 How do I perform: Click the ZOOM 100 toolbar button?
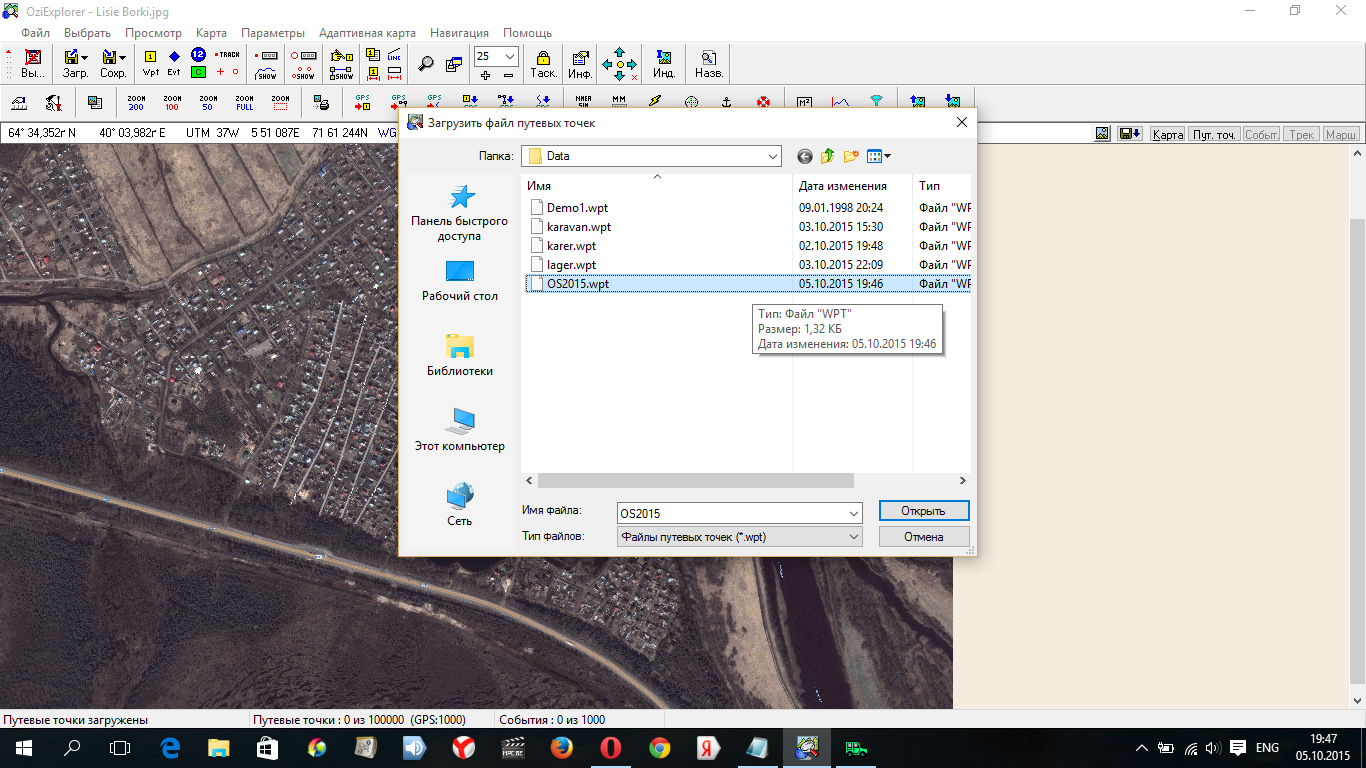(x=172, y=102)
